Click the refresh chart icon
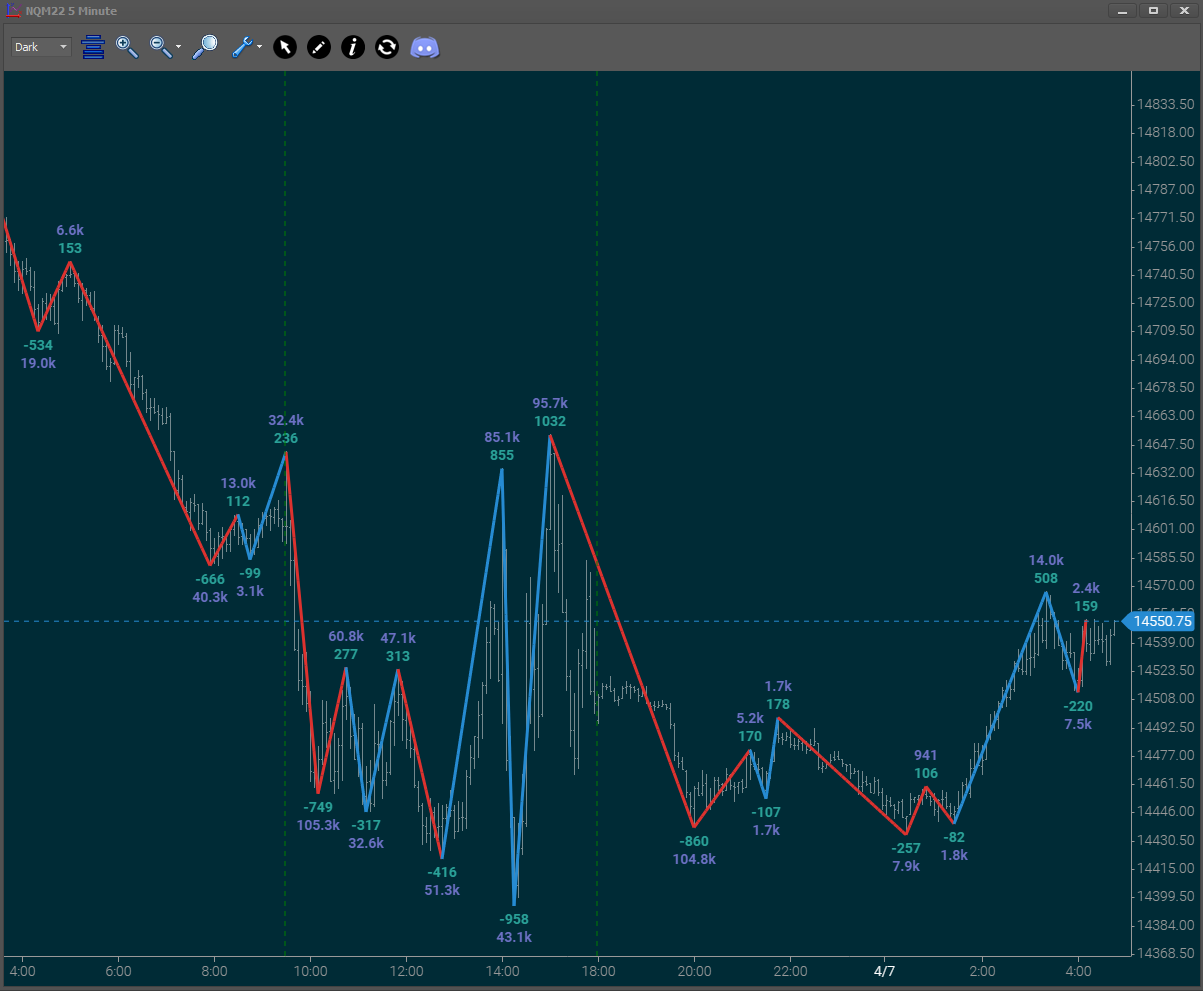This screenshot has width=1203, height=991. pos(387,47)
